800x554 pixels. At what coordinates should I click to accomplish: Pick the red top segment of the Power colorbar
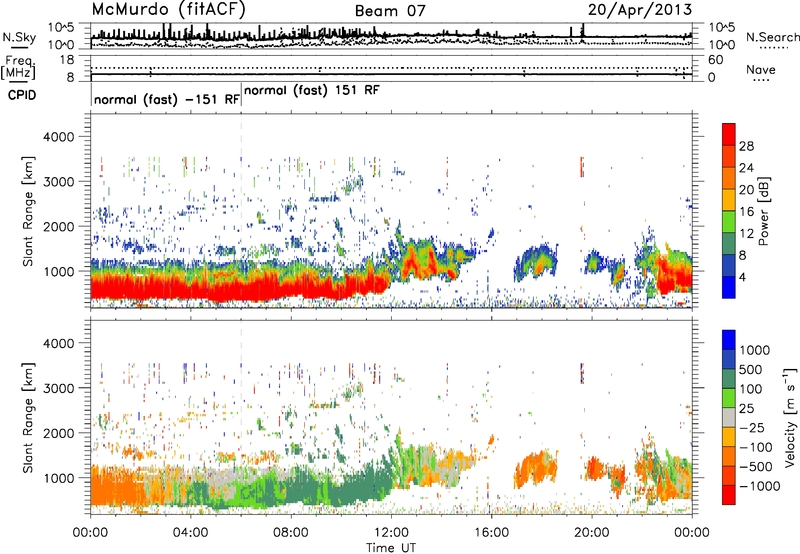729,135
